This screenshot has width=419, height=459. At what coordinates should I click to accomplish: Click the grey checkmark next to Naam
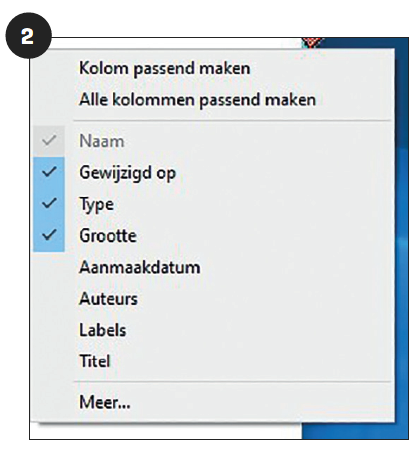tap(49, 141)
